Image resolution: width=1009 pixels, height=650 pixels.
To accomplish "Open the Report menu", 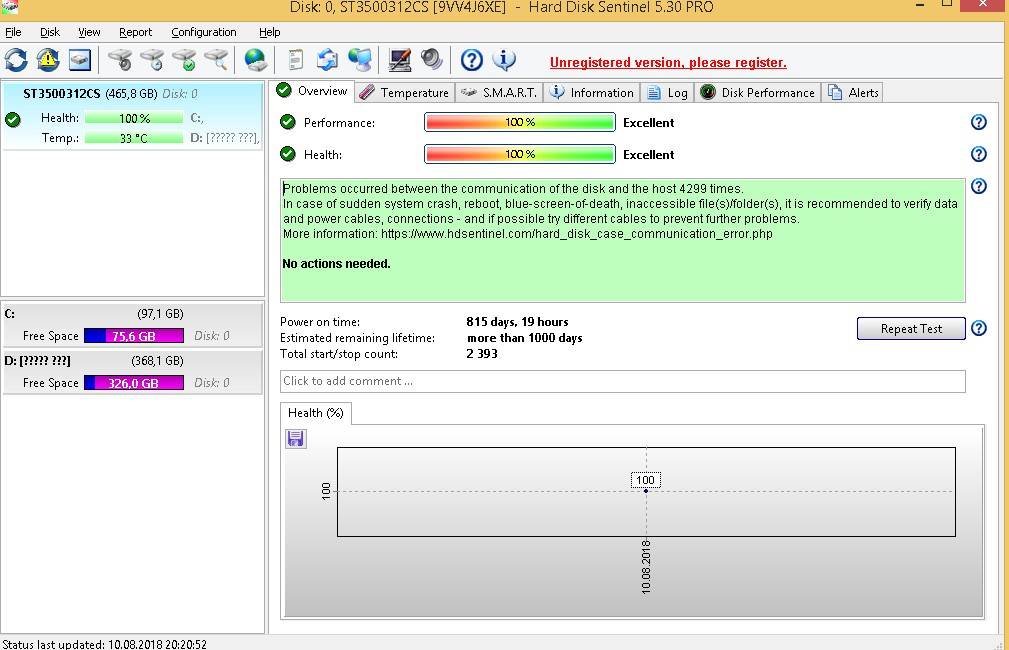I will [x=135, y=32].
